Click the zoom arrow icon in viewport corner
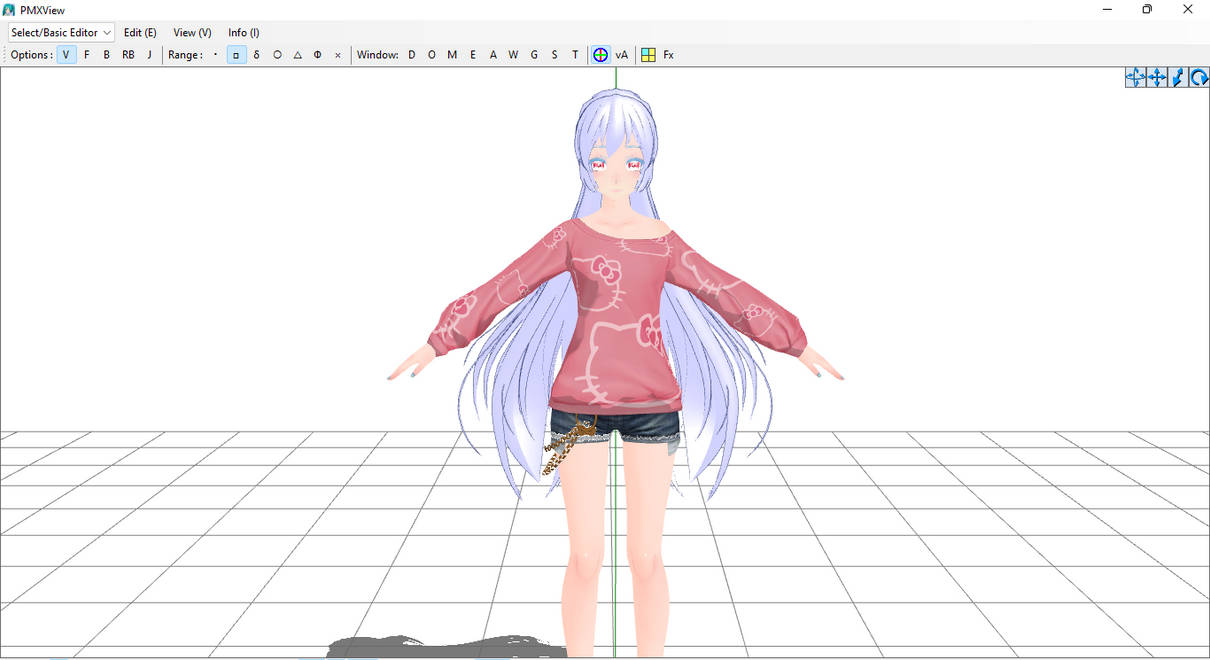Image resolution: width=1210 pixels, height=660 pixels. click(1178, 77)
